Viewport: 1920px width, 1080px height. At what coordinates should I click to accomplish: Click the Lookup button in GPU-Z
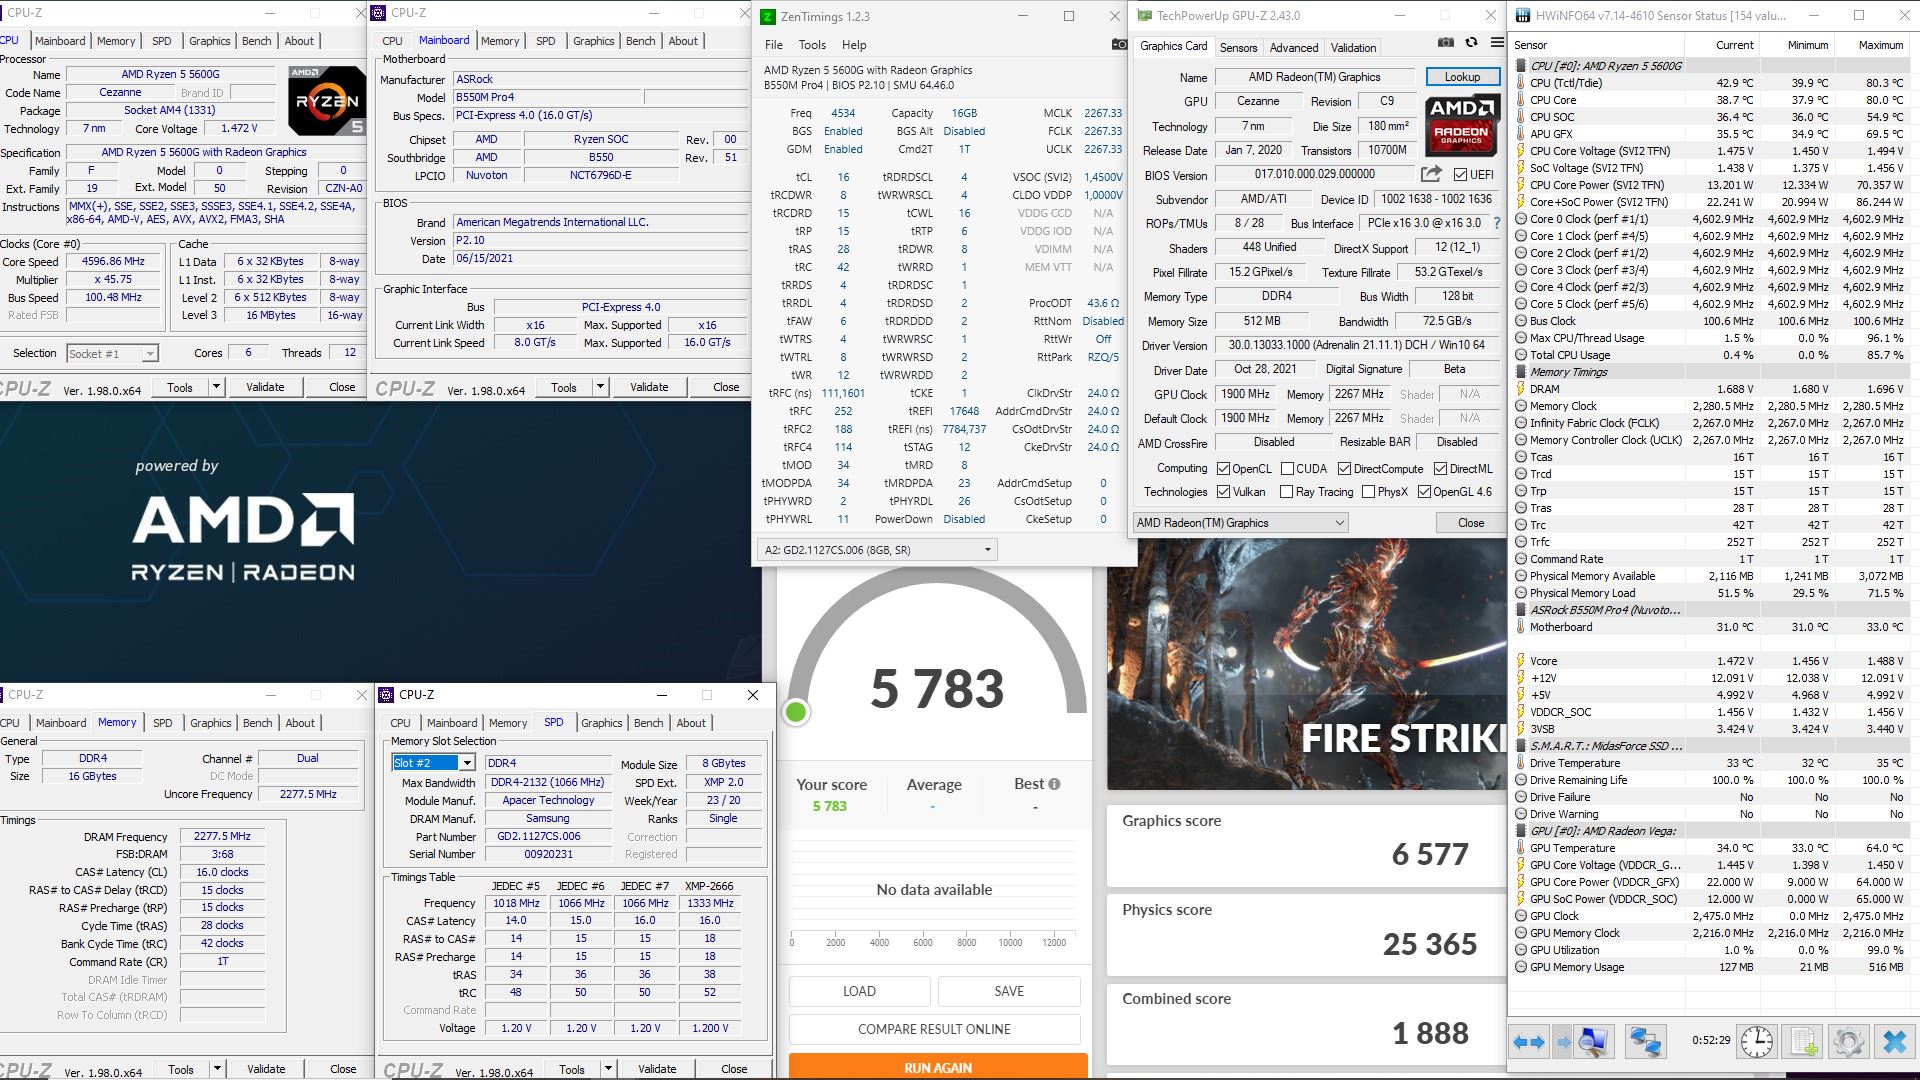coord(1462,77)
